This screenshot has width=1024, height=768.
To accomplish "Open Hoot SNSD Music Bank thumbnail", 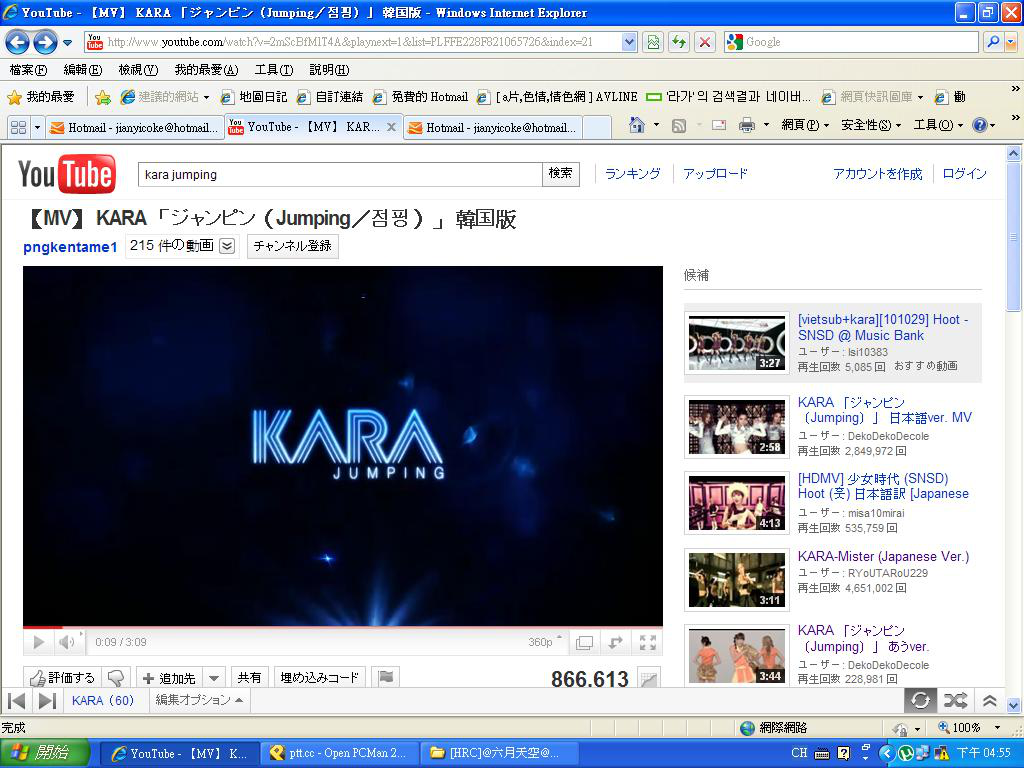I will tap(737, 343).
